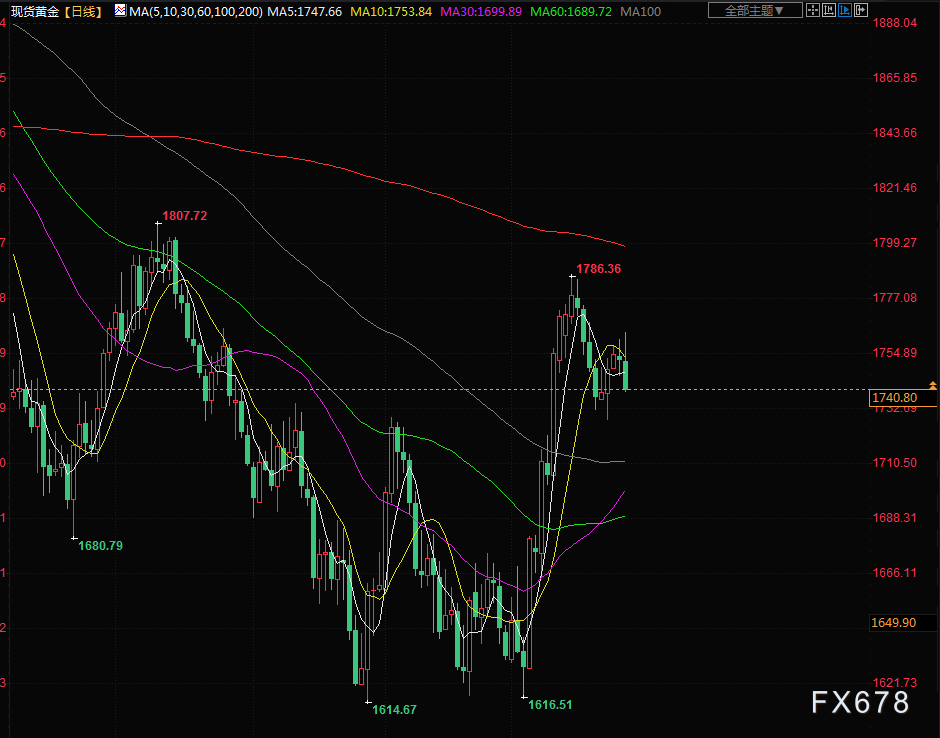Click the 1777.08 axis price label
Image resolution: width=940 pixels, height=738 pixels.
[894, 298]
